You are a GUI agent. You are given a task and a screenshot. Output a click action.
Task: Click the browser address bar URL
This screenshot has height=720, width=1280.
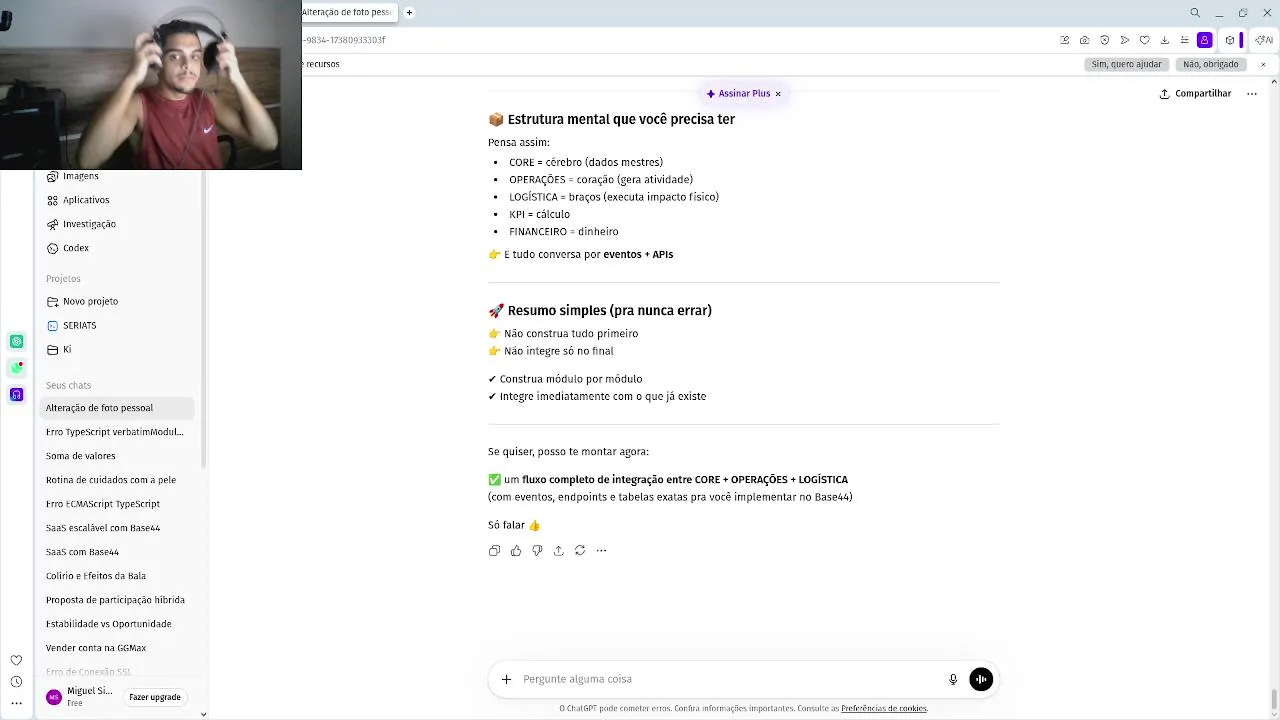point(344,40)
